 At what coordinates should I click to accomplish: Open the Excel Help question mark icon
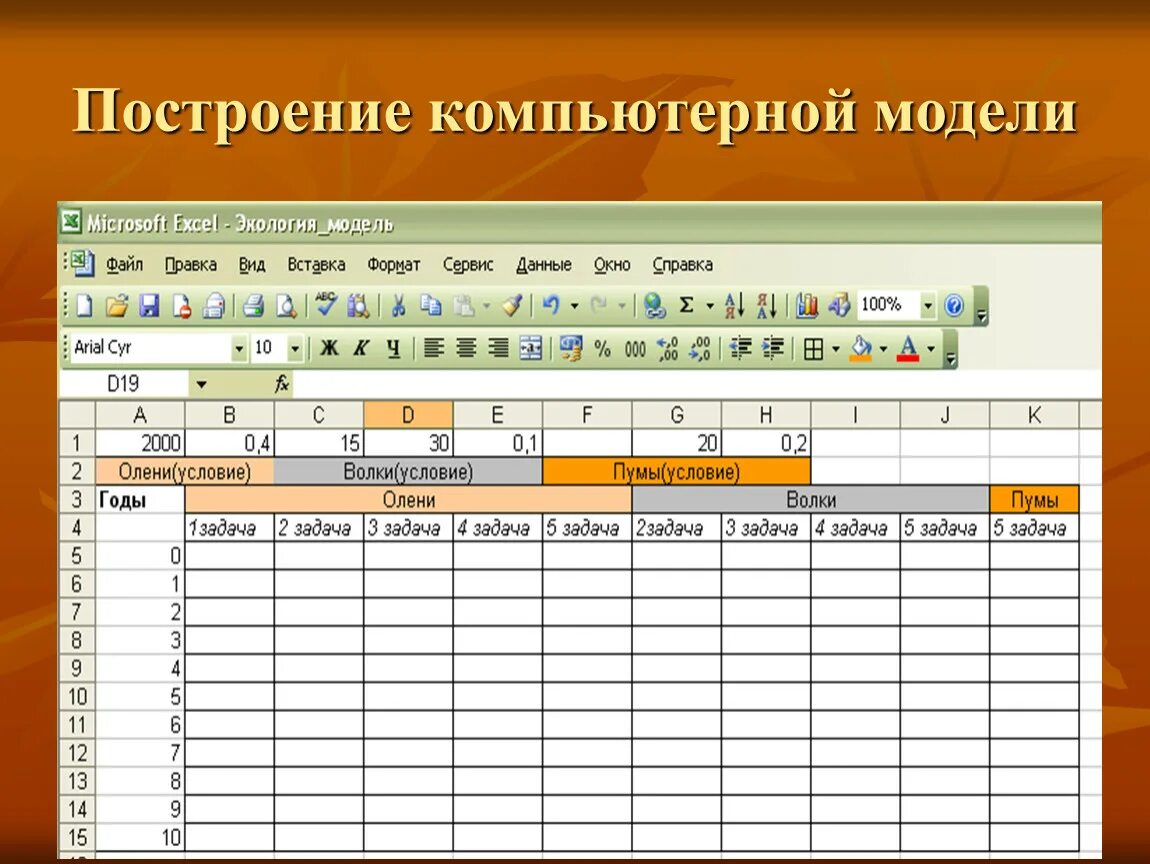pyautogui.click(x=954, y=305)
